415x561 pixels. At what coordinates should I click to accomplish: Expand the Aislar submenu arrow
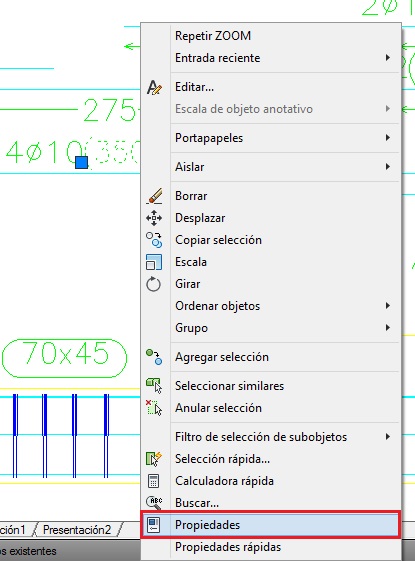pyautogui.click(x=388, y=167)
